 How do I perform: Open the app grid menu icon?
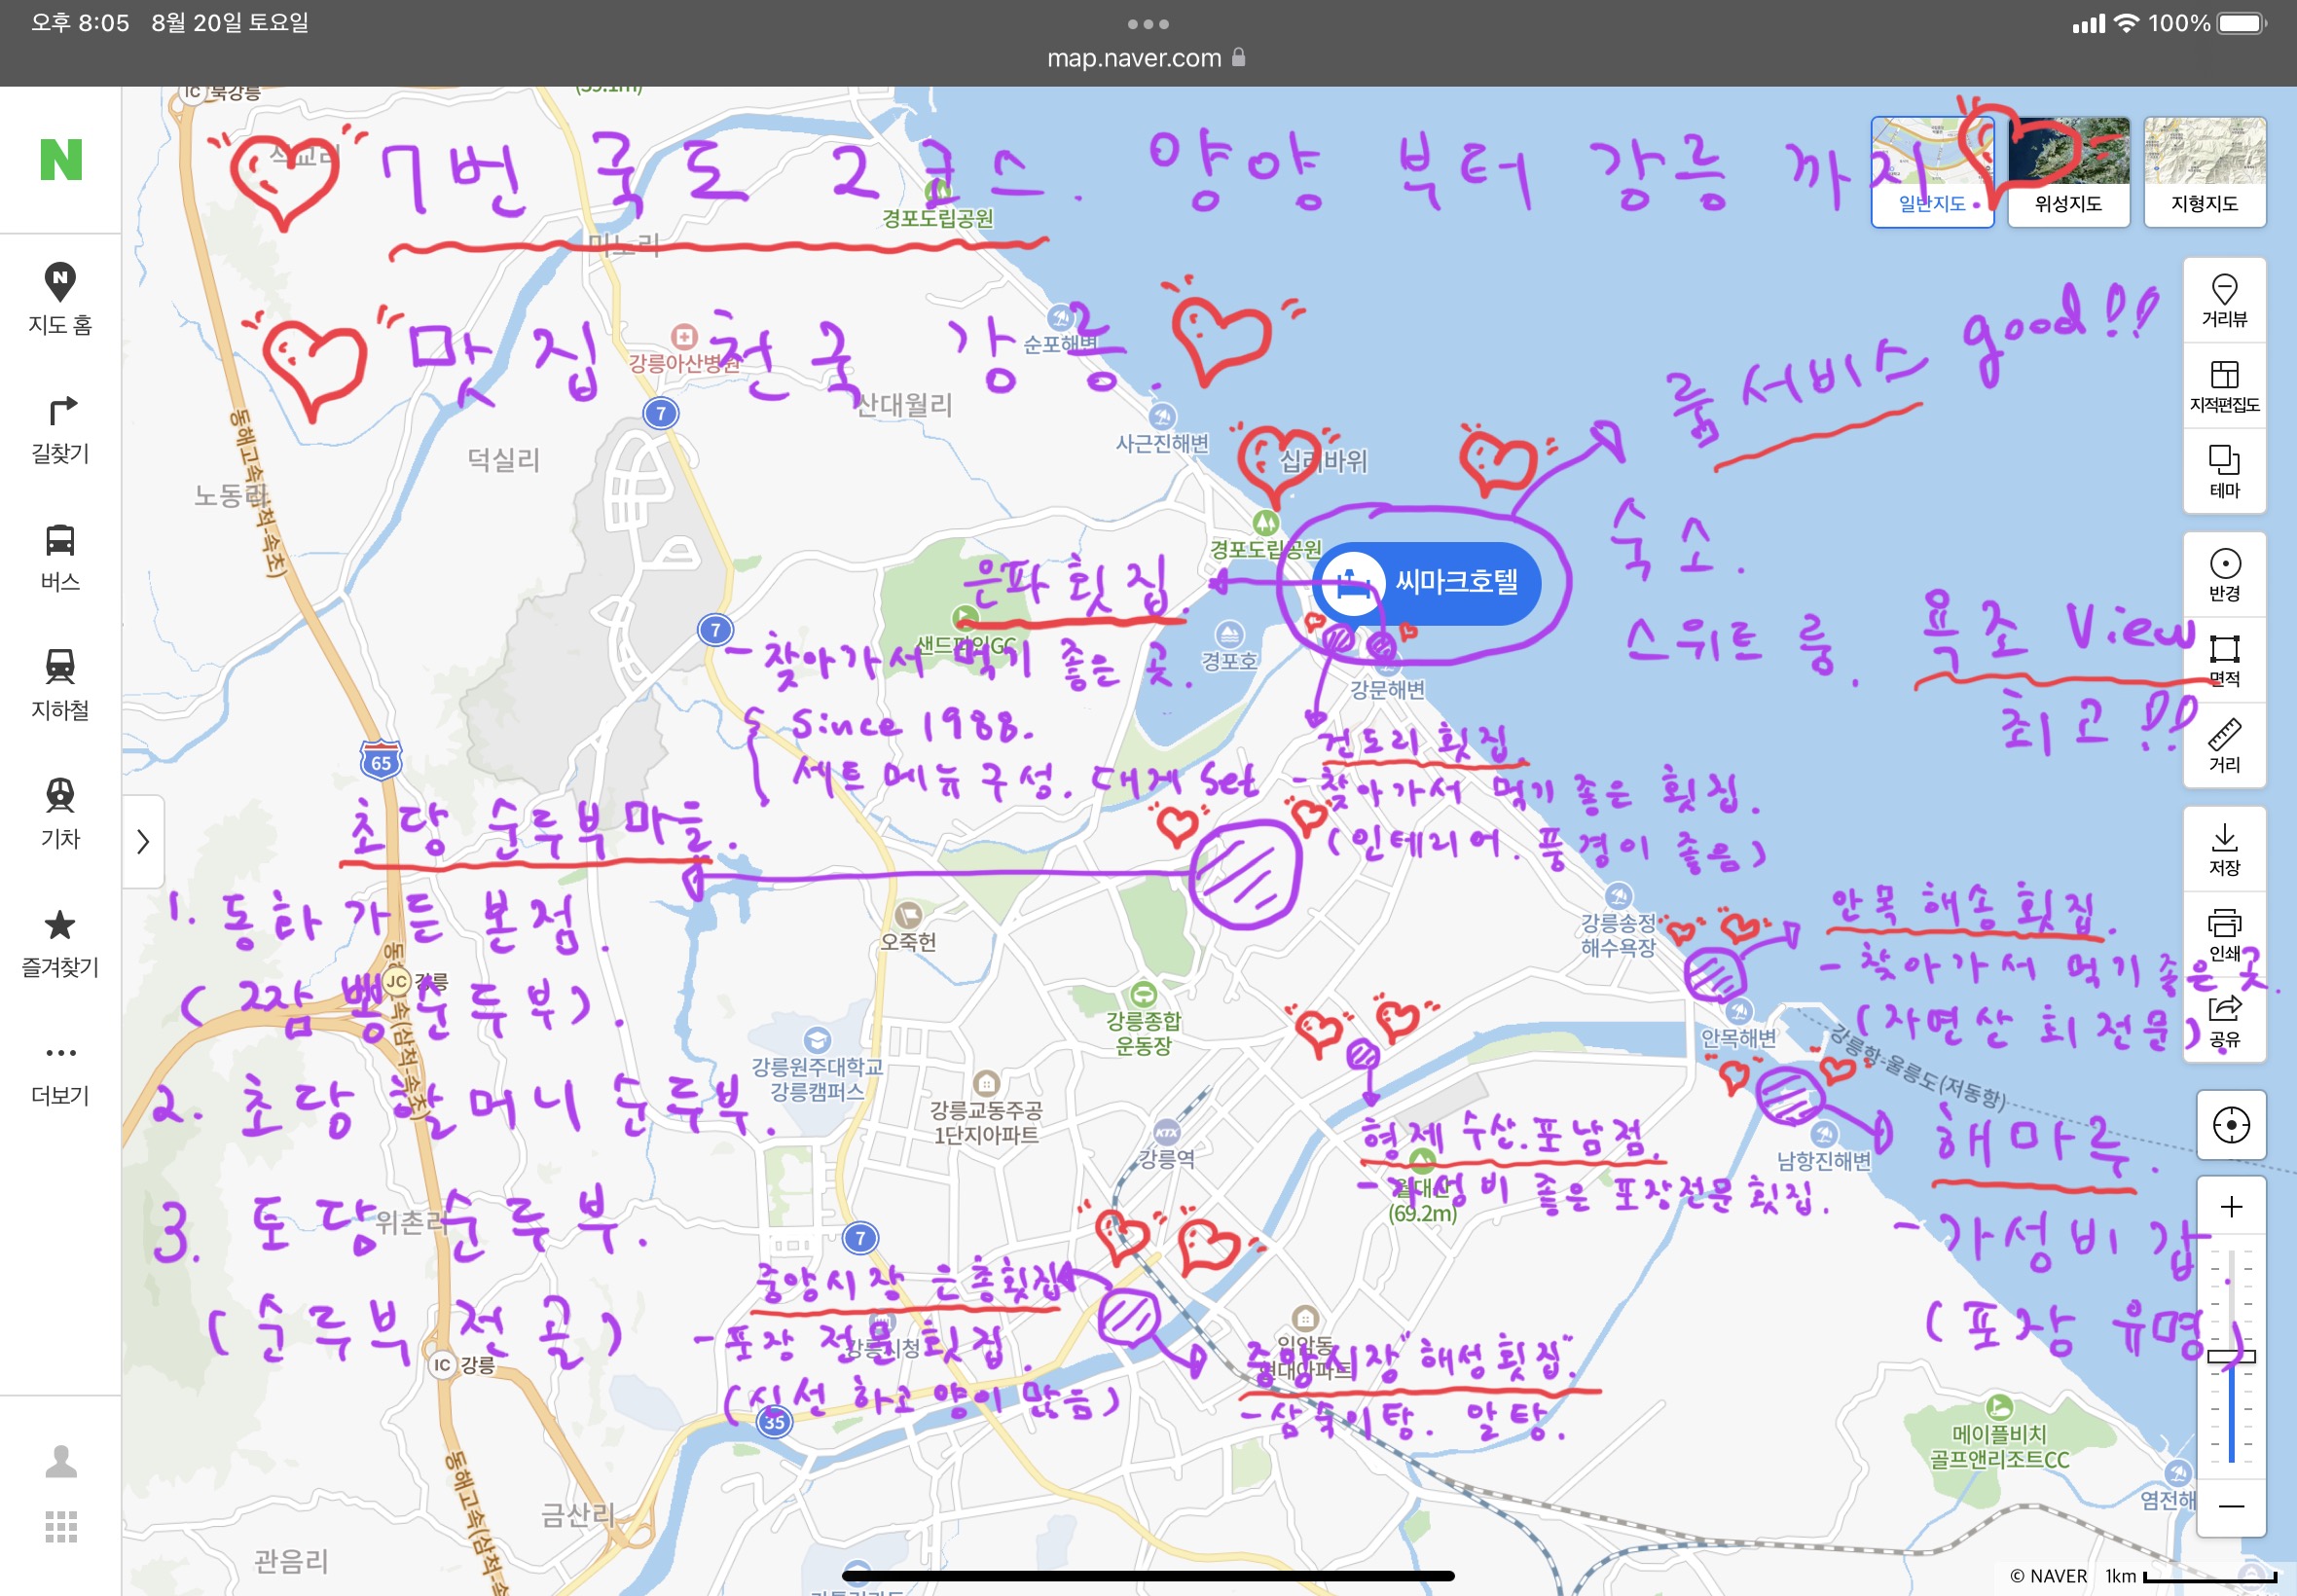(60, 1526)
